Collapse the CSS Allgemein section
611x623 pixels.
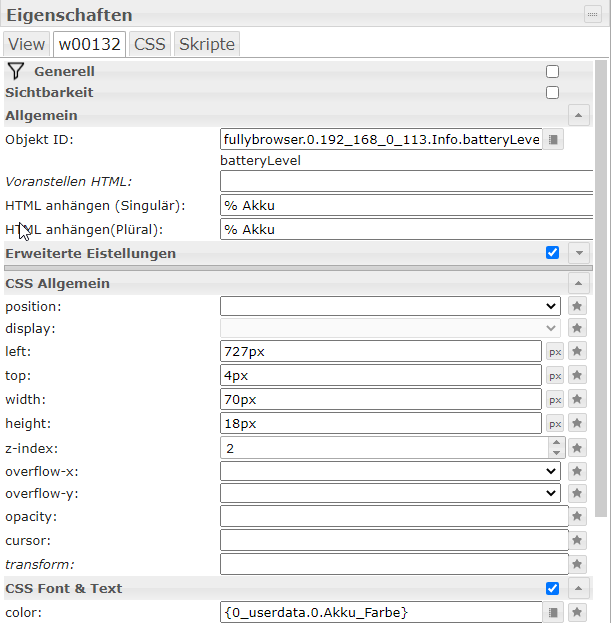578,284
